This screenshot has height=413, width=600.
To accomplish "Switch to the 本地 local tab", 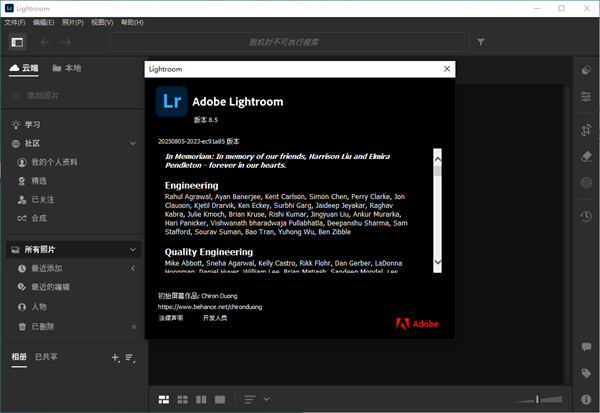I will point(67,68).
